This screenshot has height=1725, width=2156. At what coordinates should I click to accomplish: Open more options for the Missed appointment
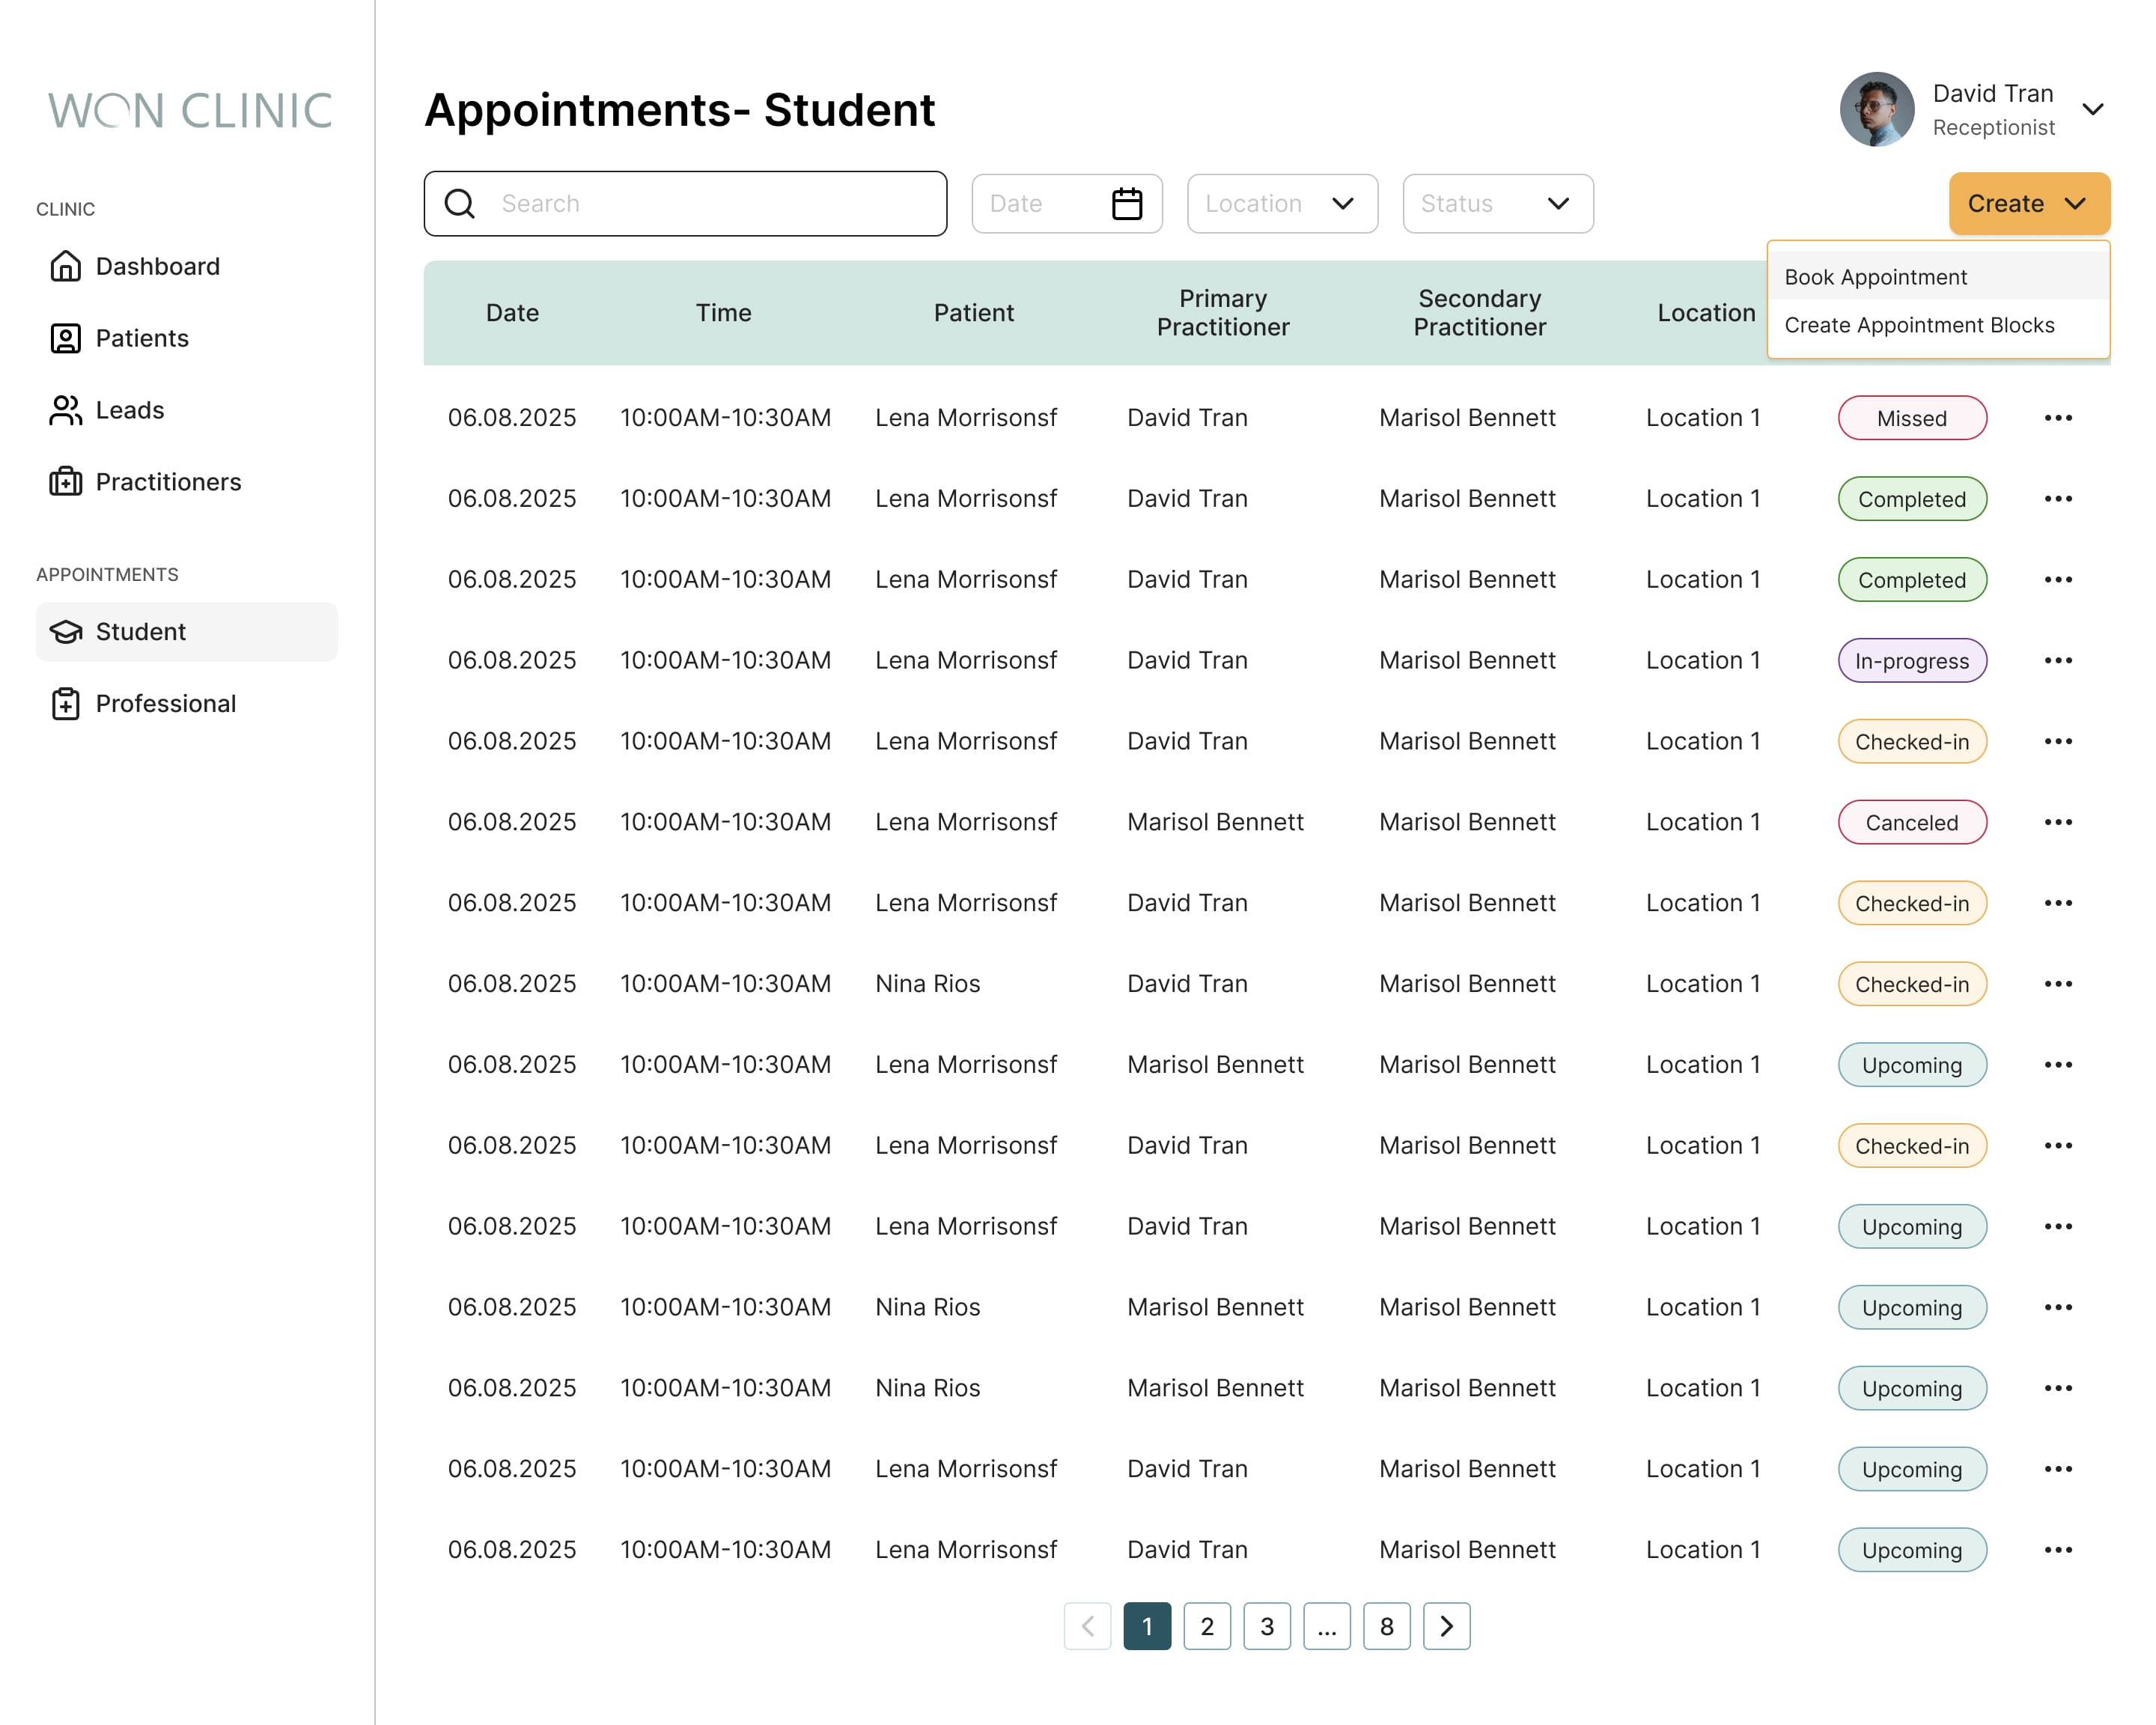point(2058,418)
